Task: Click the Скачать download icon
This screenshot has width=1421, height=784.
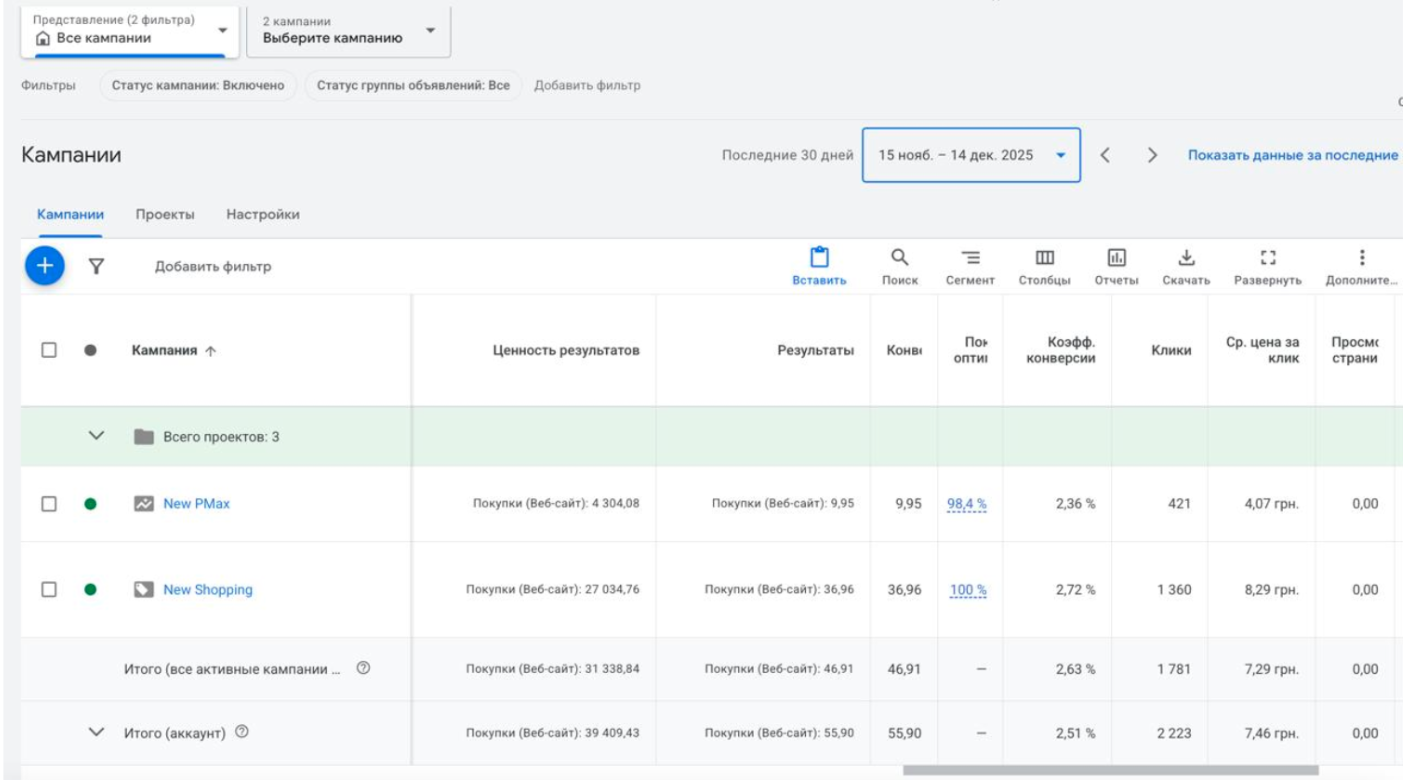Action: 1187,258
